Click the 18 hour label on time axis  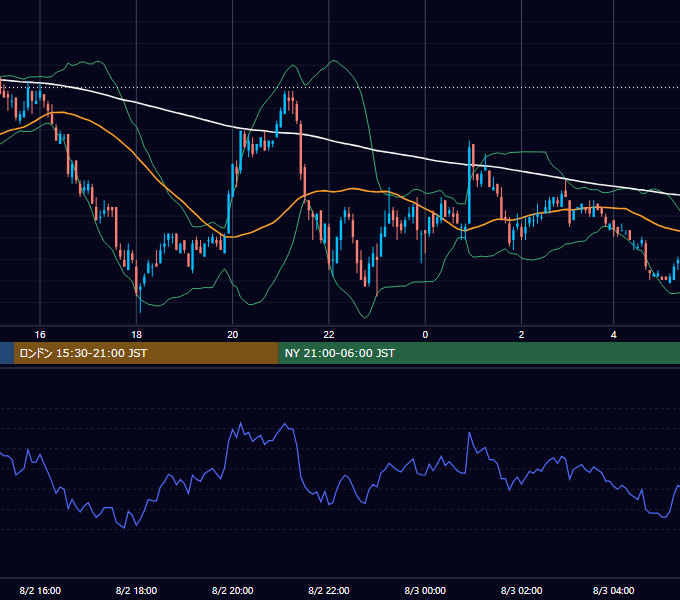tap(136, 334)
